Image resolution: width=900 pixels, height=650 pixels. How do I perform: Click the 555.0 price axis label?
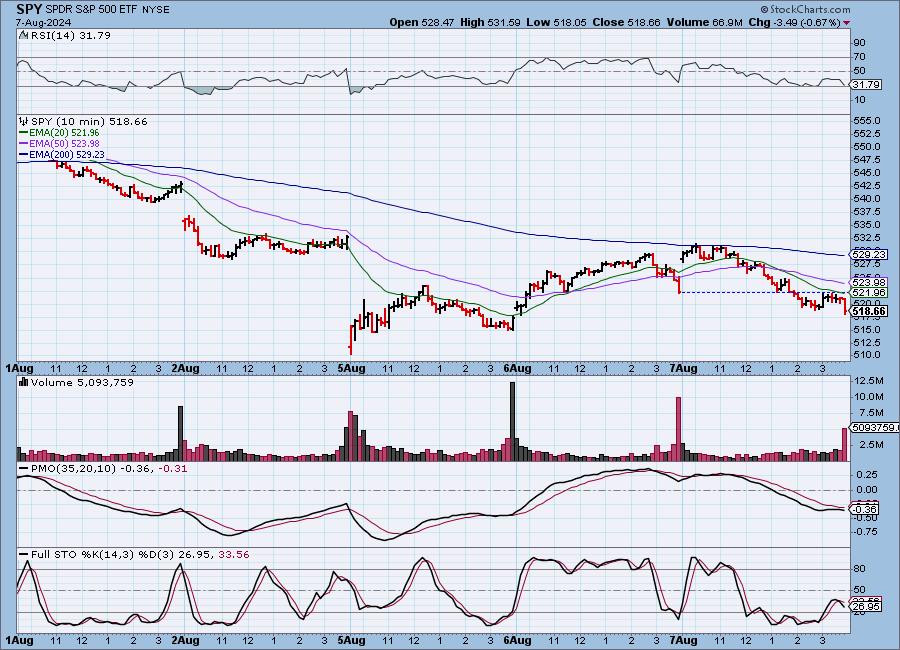(x=867, y=121)
